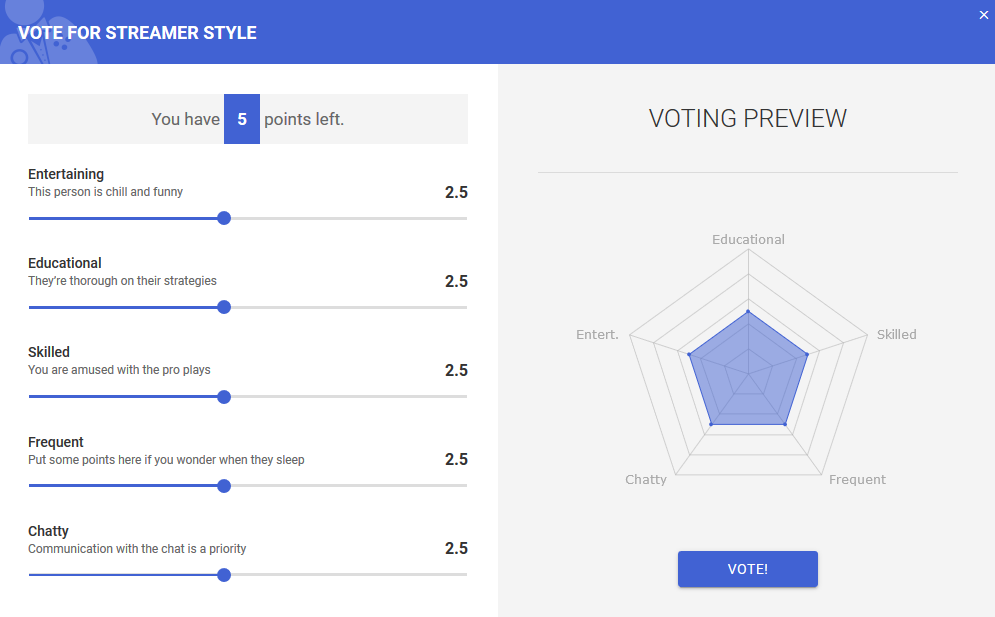Click the VOTE! button
The height and width of the screenshot is (617, 995).
click(x=747, y=569)
